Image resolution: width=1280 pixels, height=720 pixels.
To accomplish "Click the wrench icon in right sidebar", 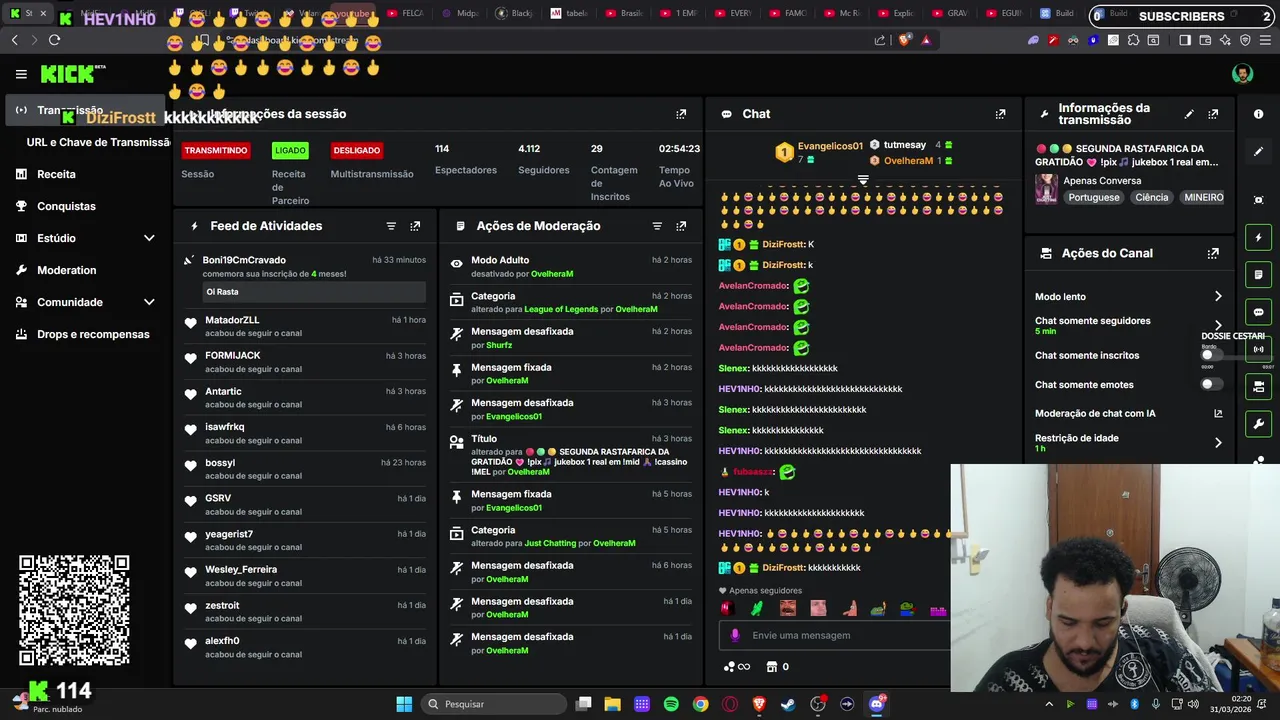I will (x=1259, y=423).
